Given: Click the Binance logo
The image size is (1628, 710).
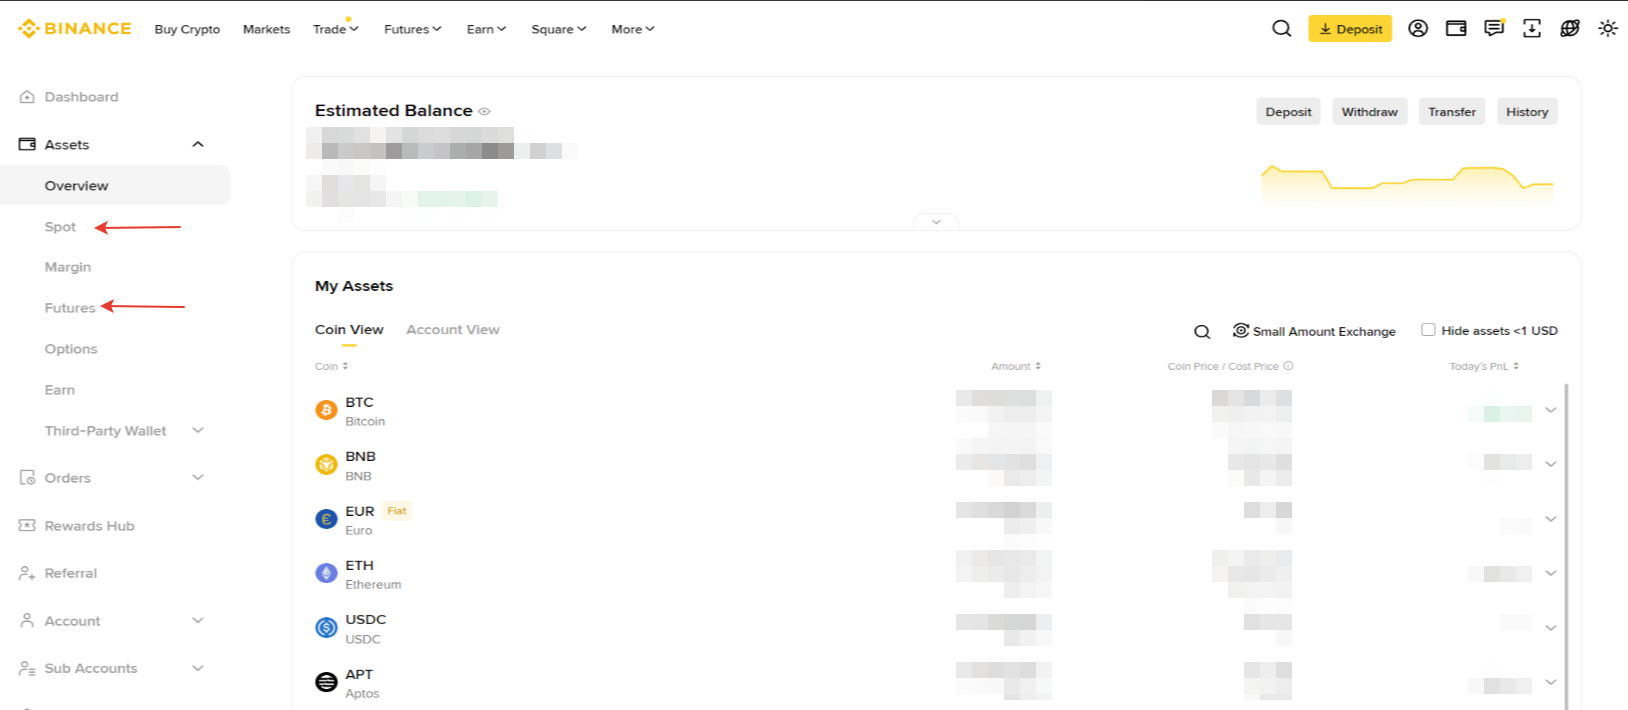Looking at the screenshot, I should point(75,29).
